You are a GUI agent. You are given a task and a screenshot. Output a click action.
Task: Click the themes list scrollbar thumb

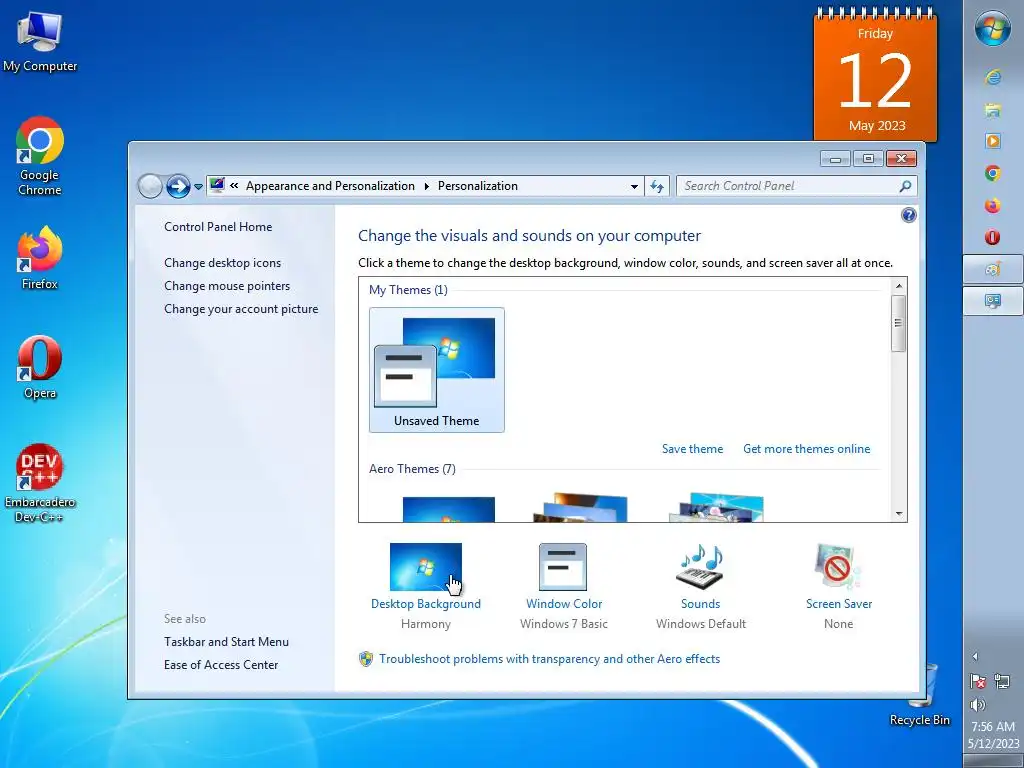pos(899,323)
